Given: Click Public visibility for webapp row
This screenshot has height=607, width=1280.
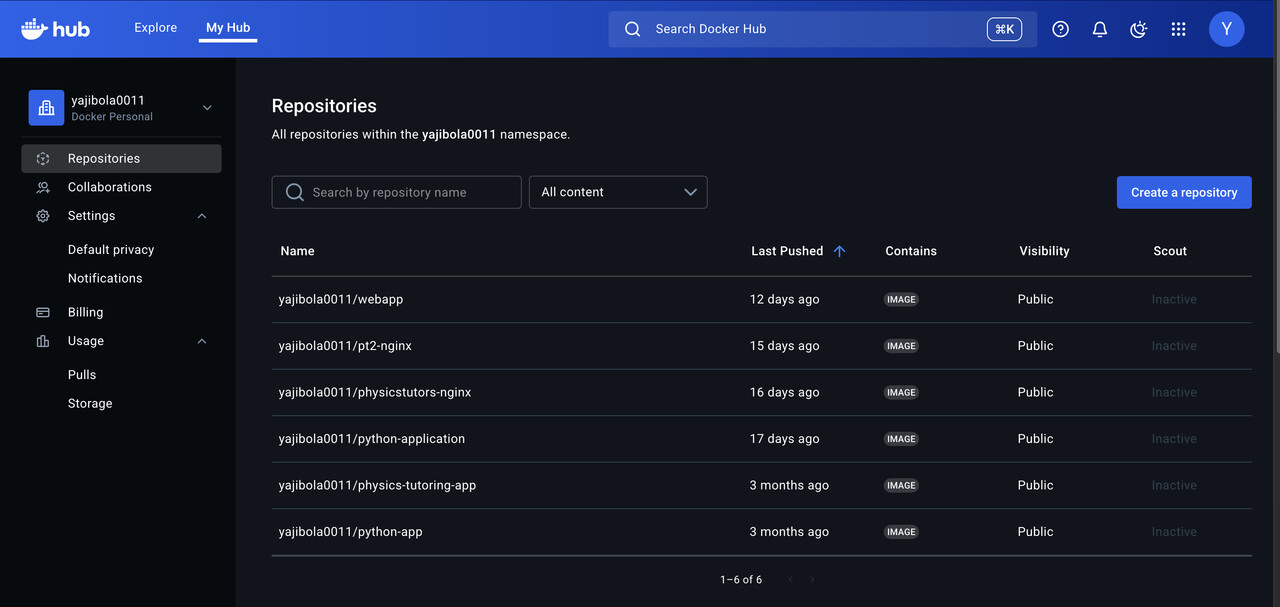Looking at the screenshot, I should tap(1036, 300).
